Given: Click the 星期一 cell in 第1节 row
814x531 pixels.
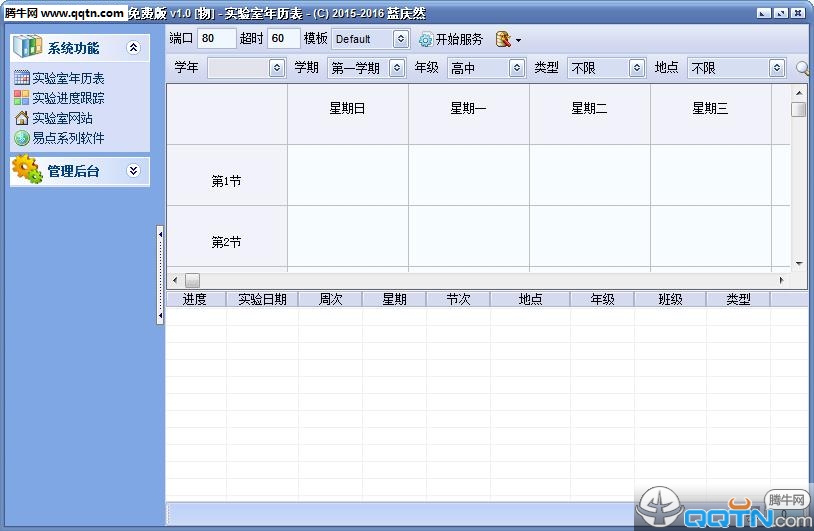Looking at the screenshot, I should tap(469, 175).
